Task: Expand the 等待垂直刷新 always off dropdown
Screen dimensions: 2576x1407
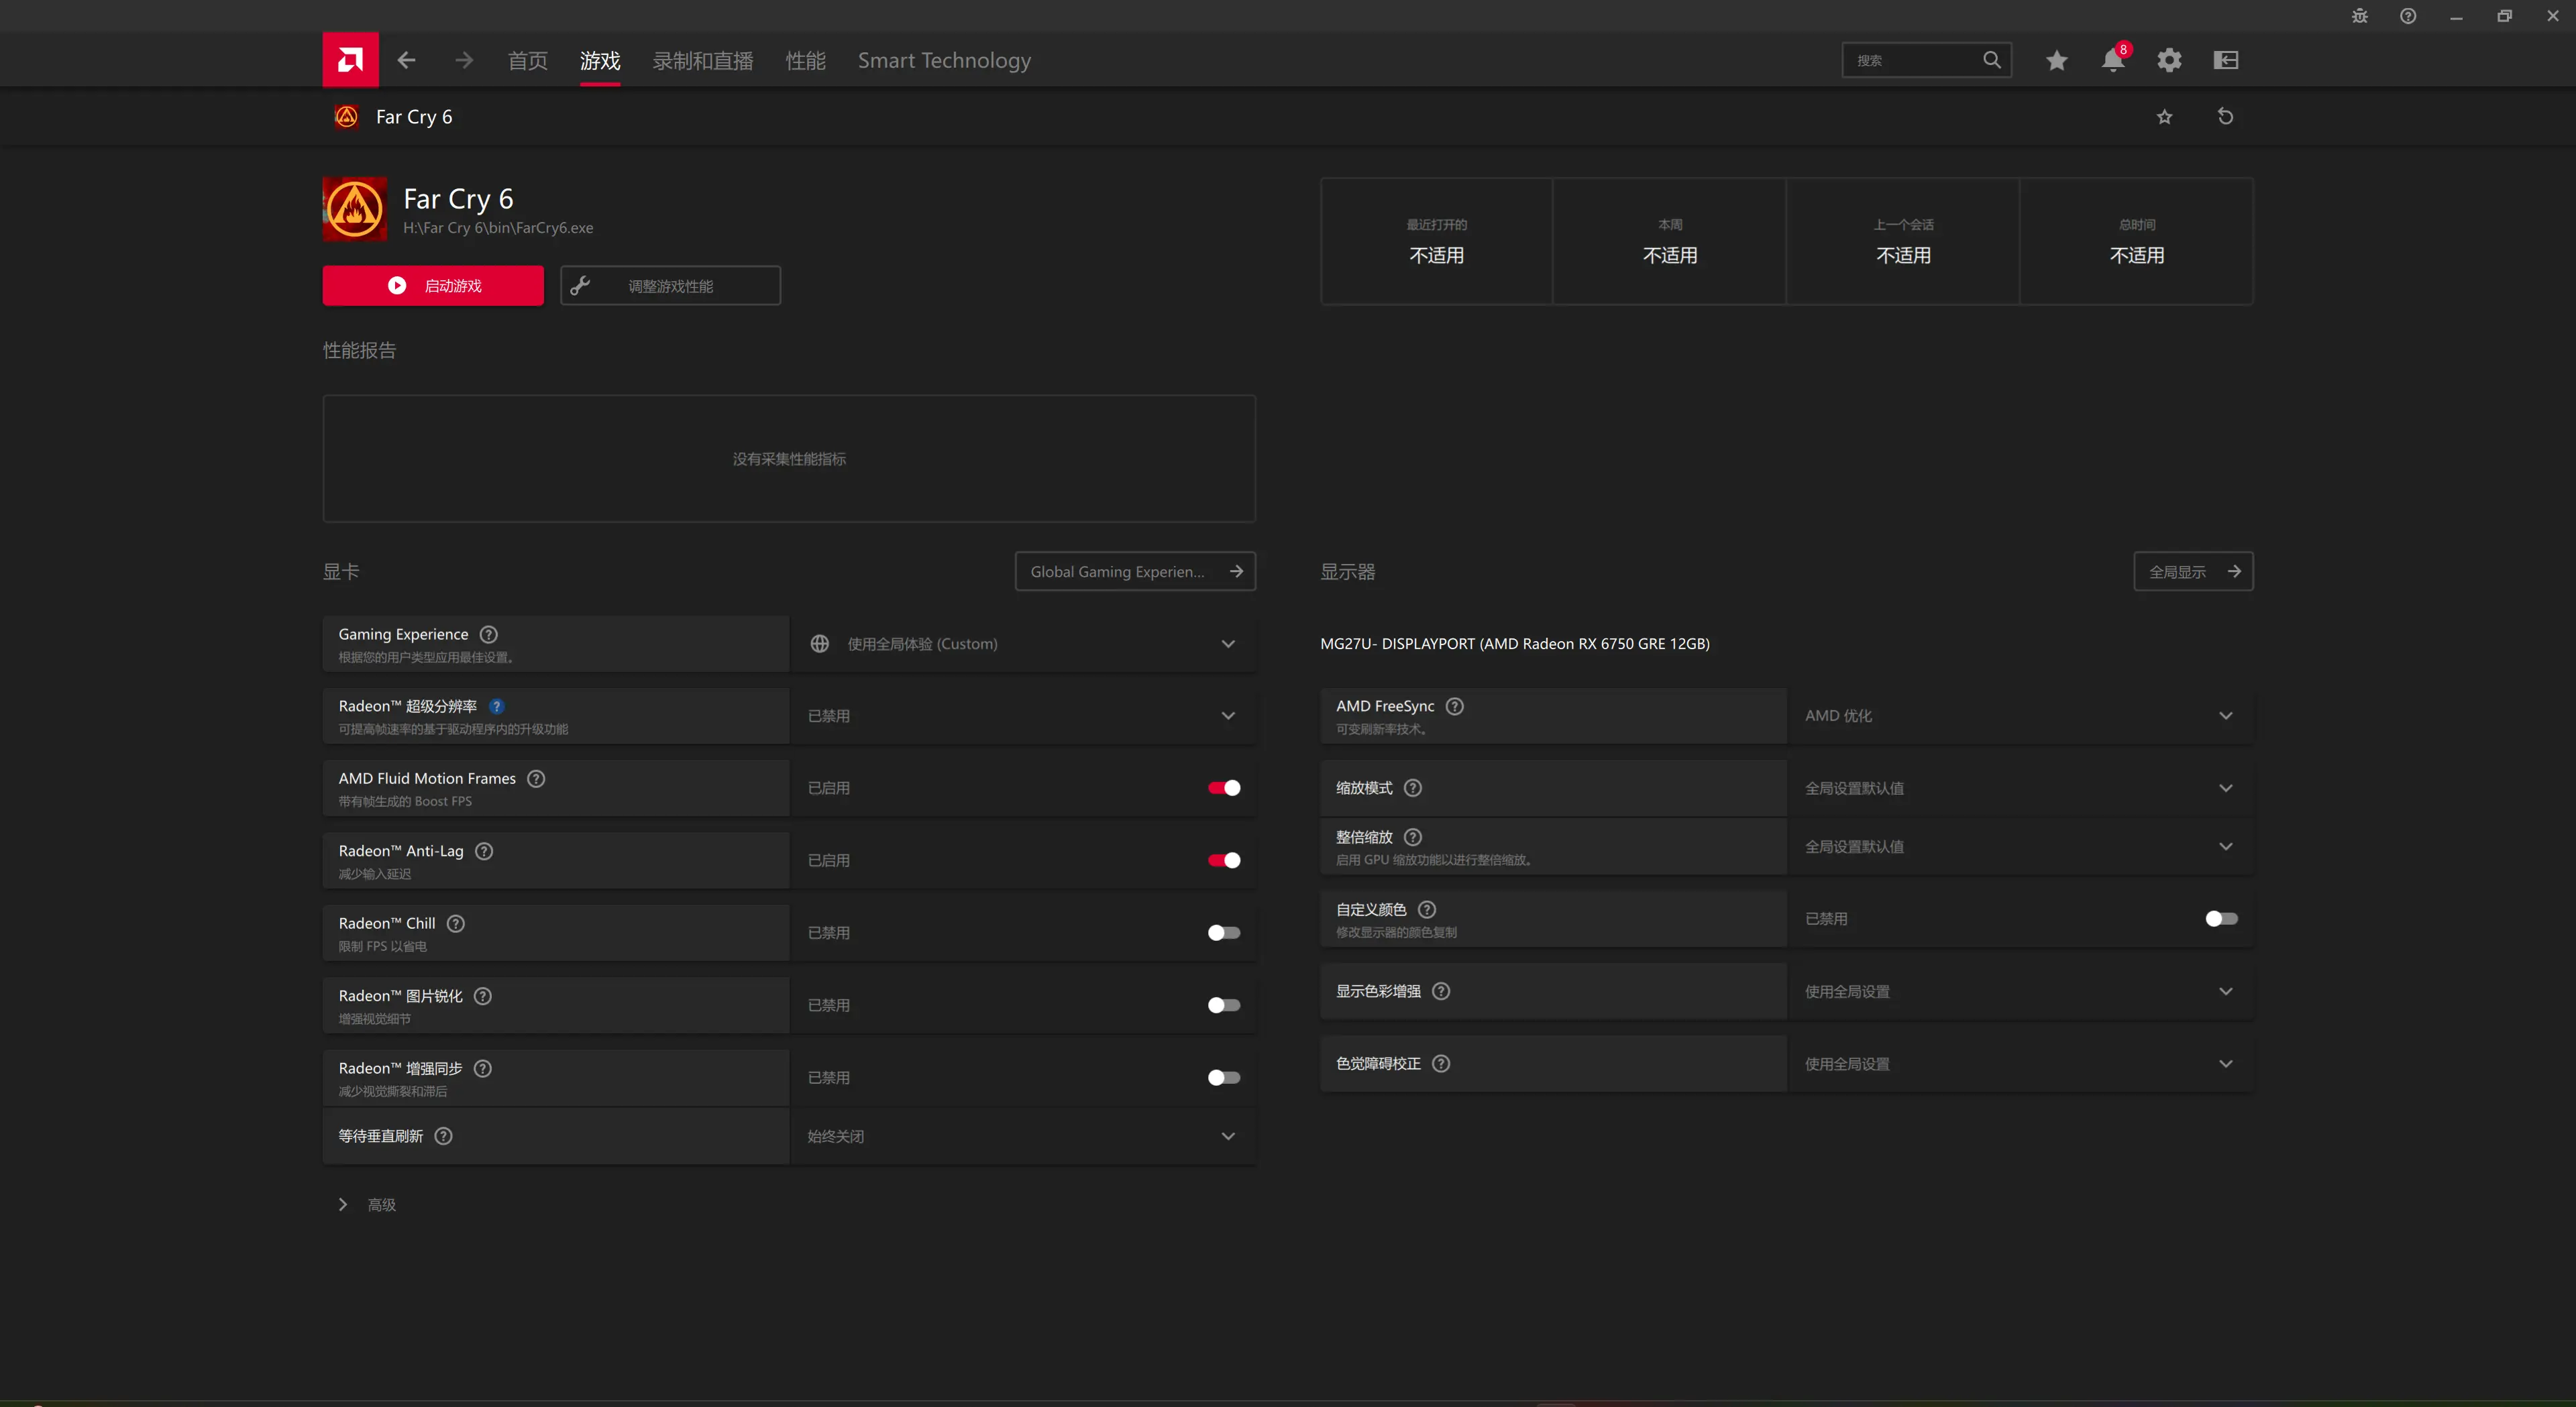Action: tap(1228, 1135)
